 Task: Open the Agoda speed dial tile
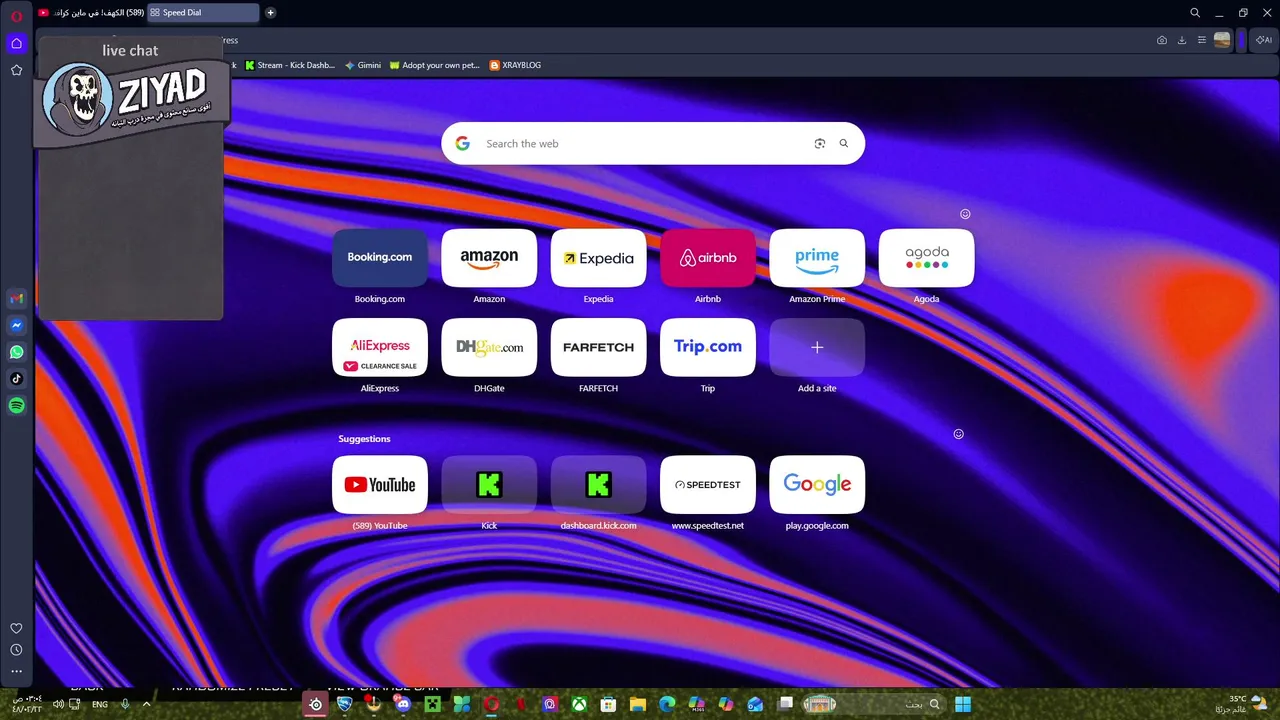pyautogui.click(x=926, y=258)
